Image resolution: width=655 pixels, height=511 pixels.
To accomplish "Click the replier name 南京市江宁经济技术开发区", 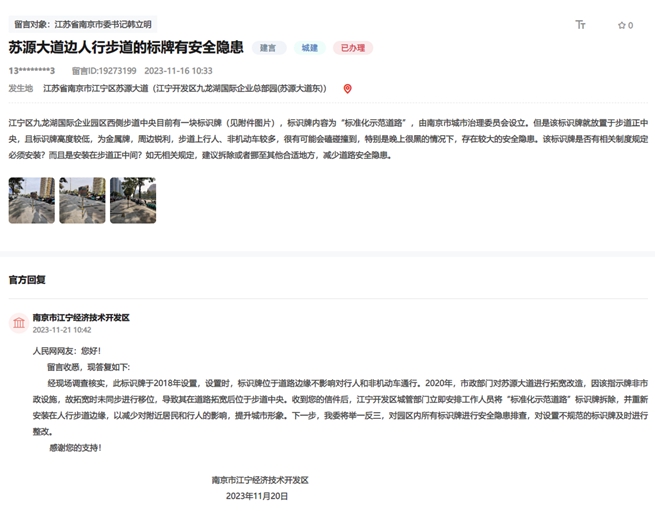I will pos(81,318).
